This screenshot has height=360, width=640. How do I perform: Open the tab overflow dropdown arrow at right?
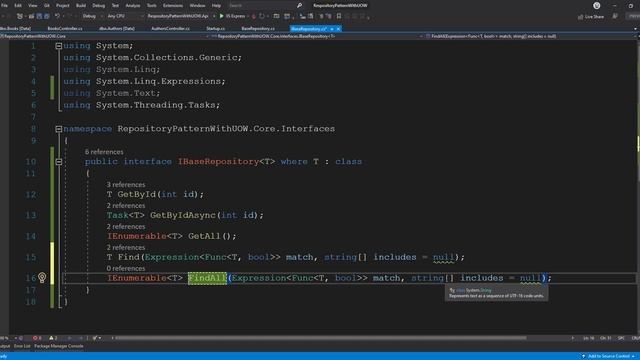tap(635, 29)
